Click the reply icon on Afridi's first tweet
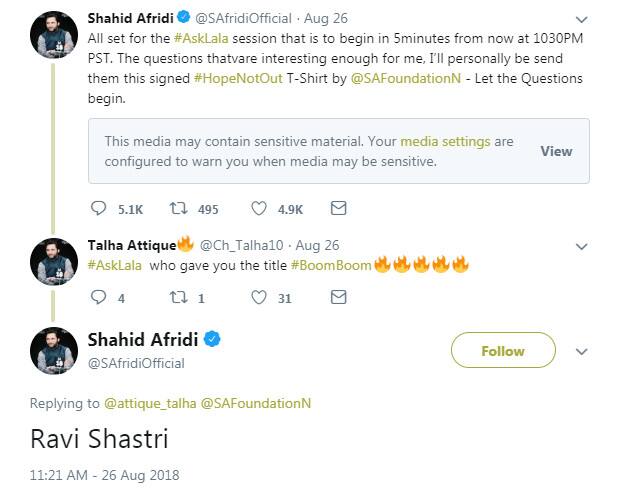The width and height of the screenshot is (618, 496). tap(99, 208)
